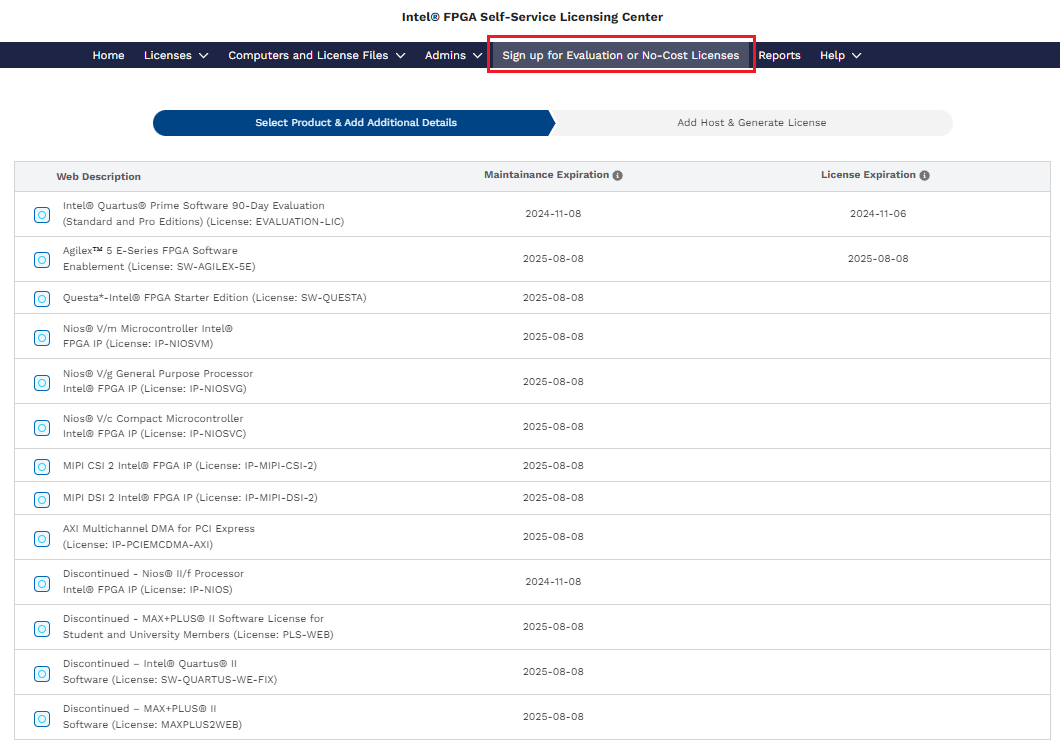This screenshot has width=1060, height=752.
Task: Click the Discontinued Intel Quartus II Software description
Action: click(170, 672)
